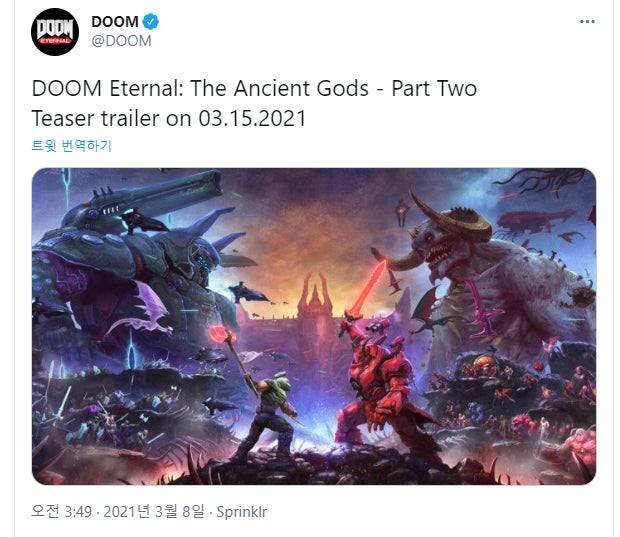Click the Teaser trailer on 03.15.2021 text
Viewport: 620px width, 537px height.
(169, 118)
